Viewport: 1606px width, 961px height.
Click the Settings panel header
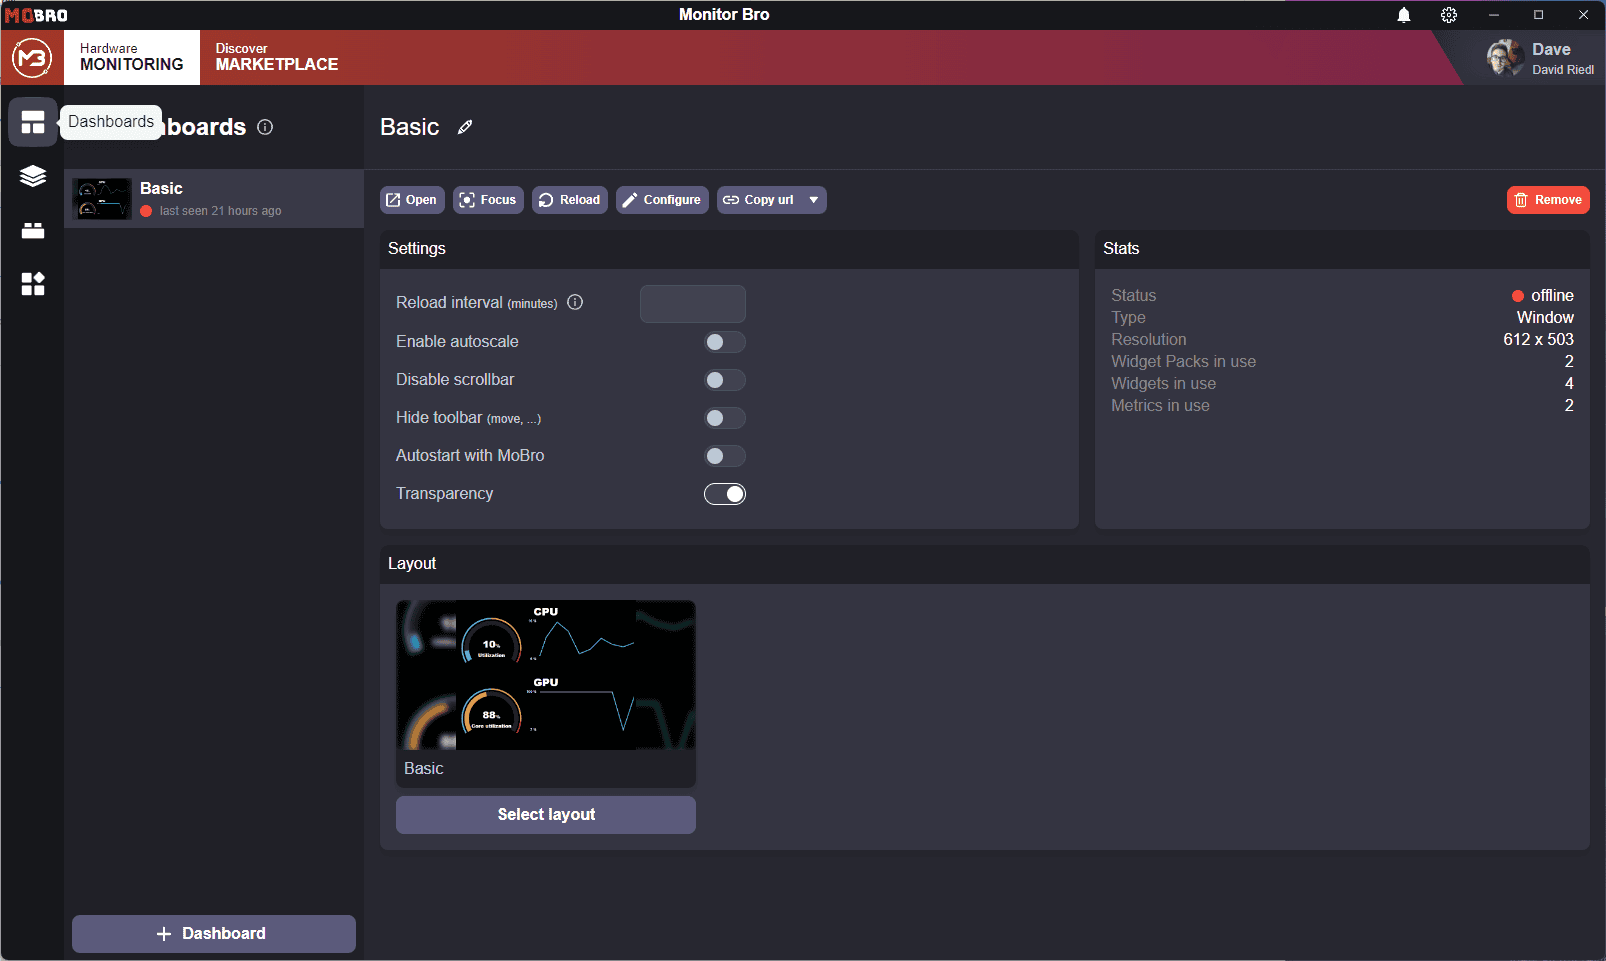pos(729,249)
